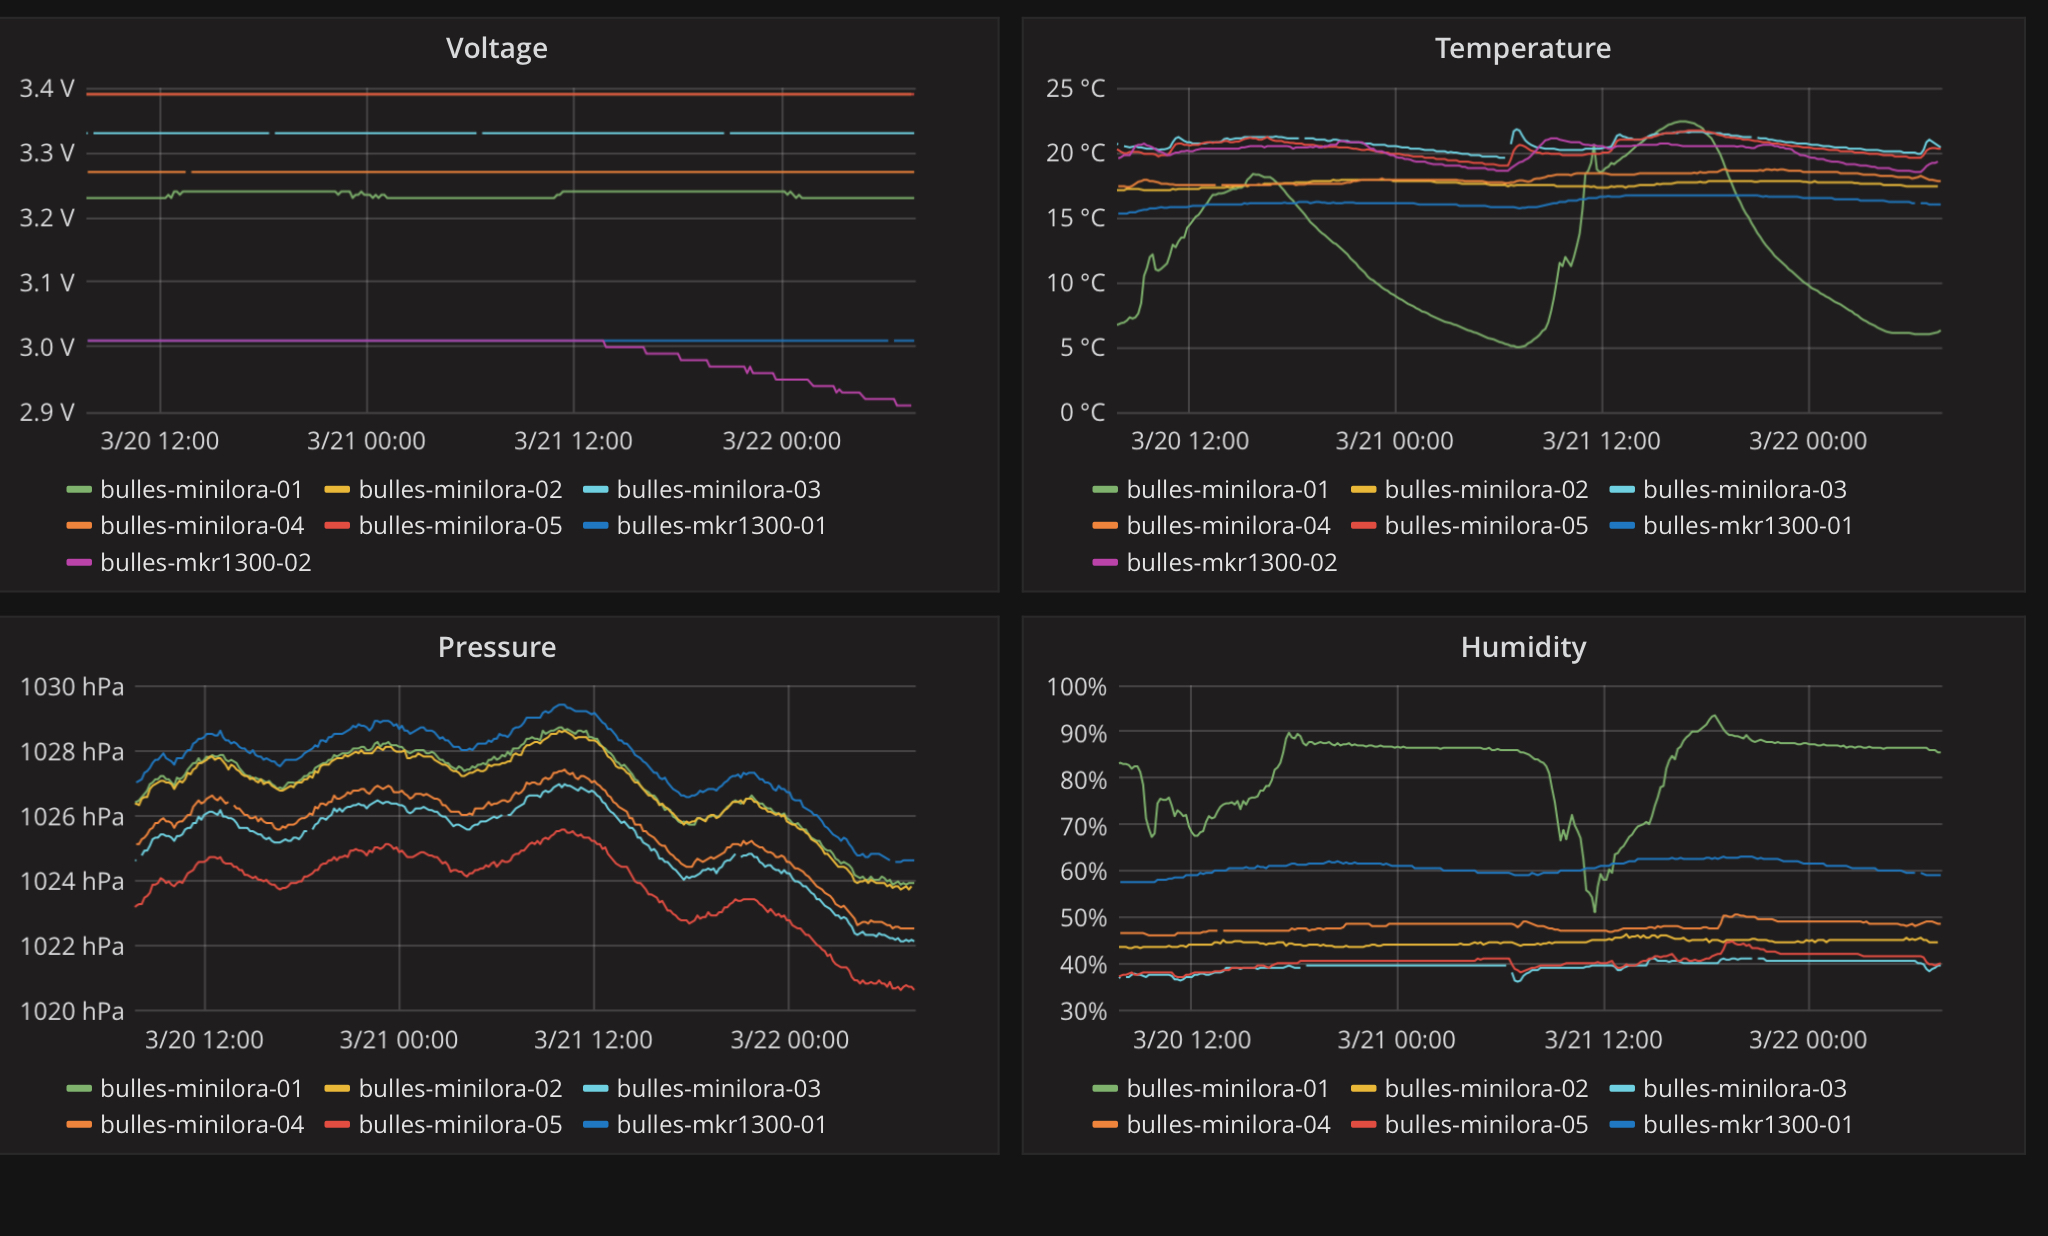Screen dimensions: 2048x1236
Task: Click orange swatch of minilora-04 in Humidity legend
Action: coord(1105,1125)
